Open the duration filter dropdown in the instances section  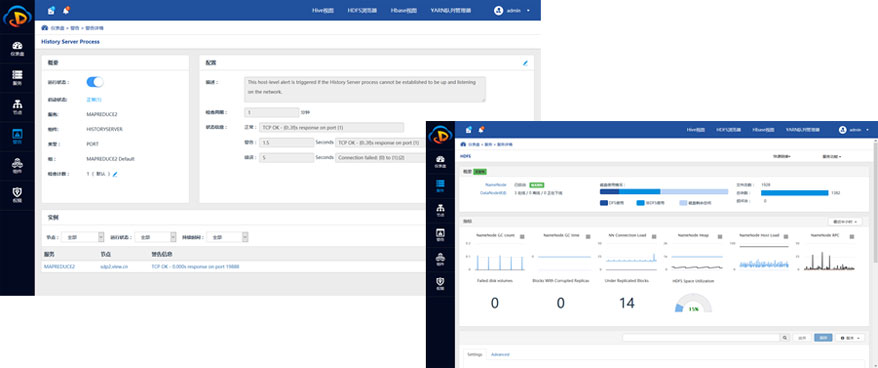227,237
